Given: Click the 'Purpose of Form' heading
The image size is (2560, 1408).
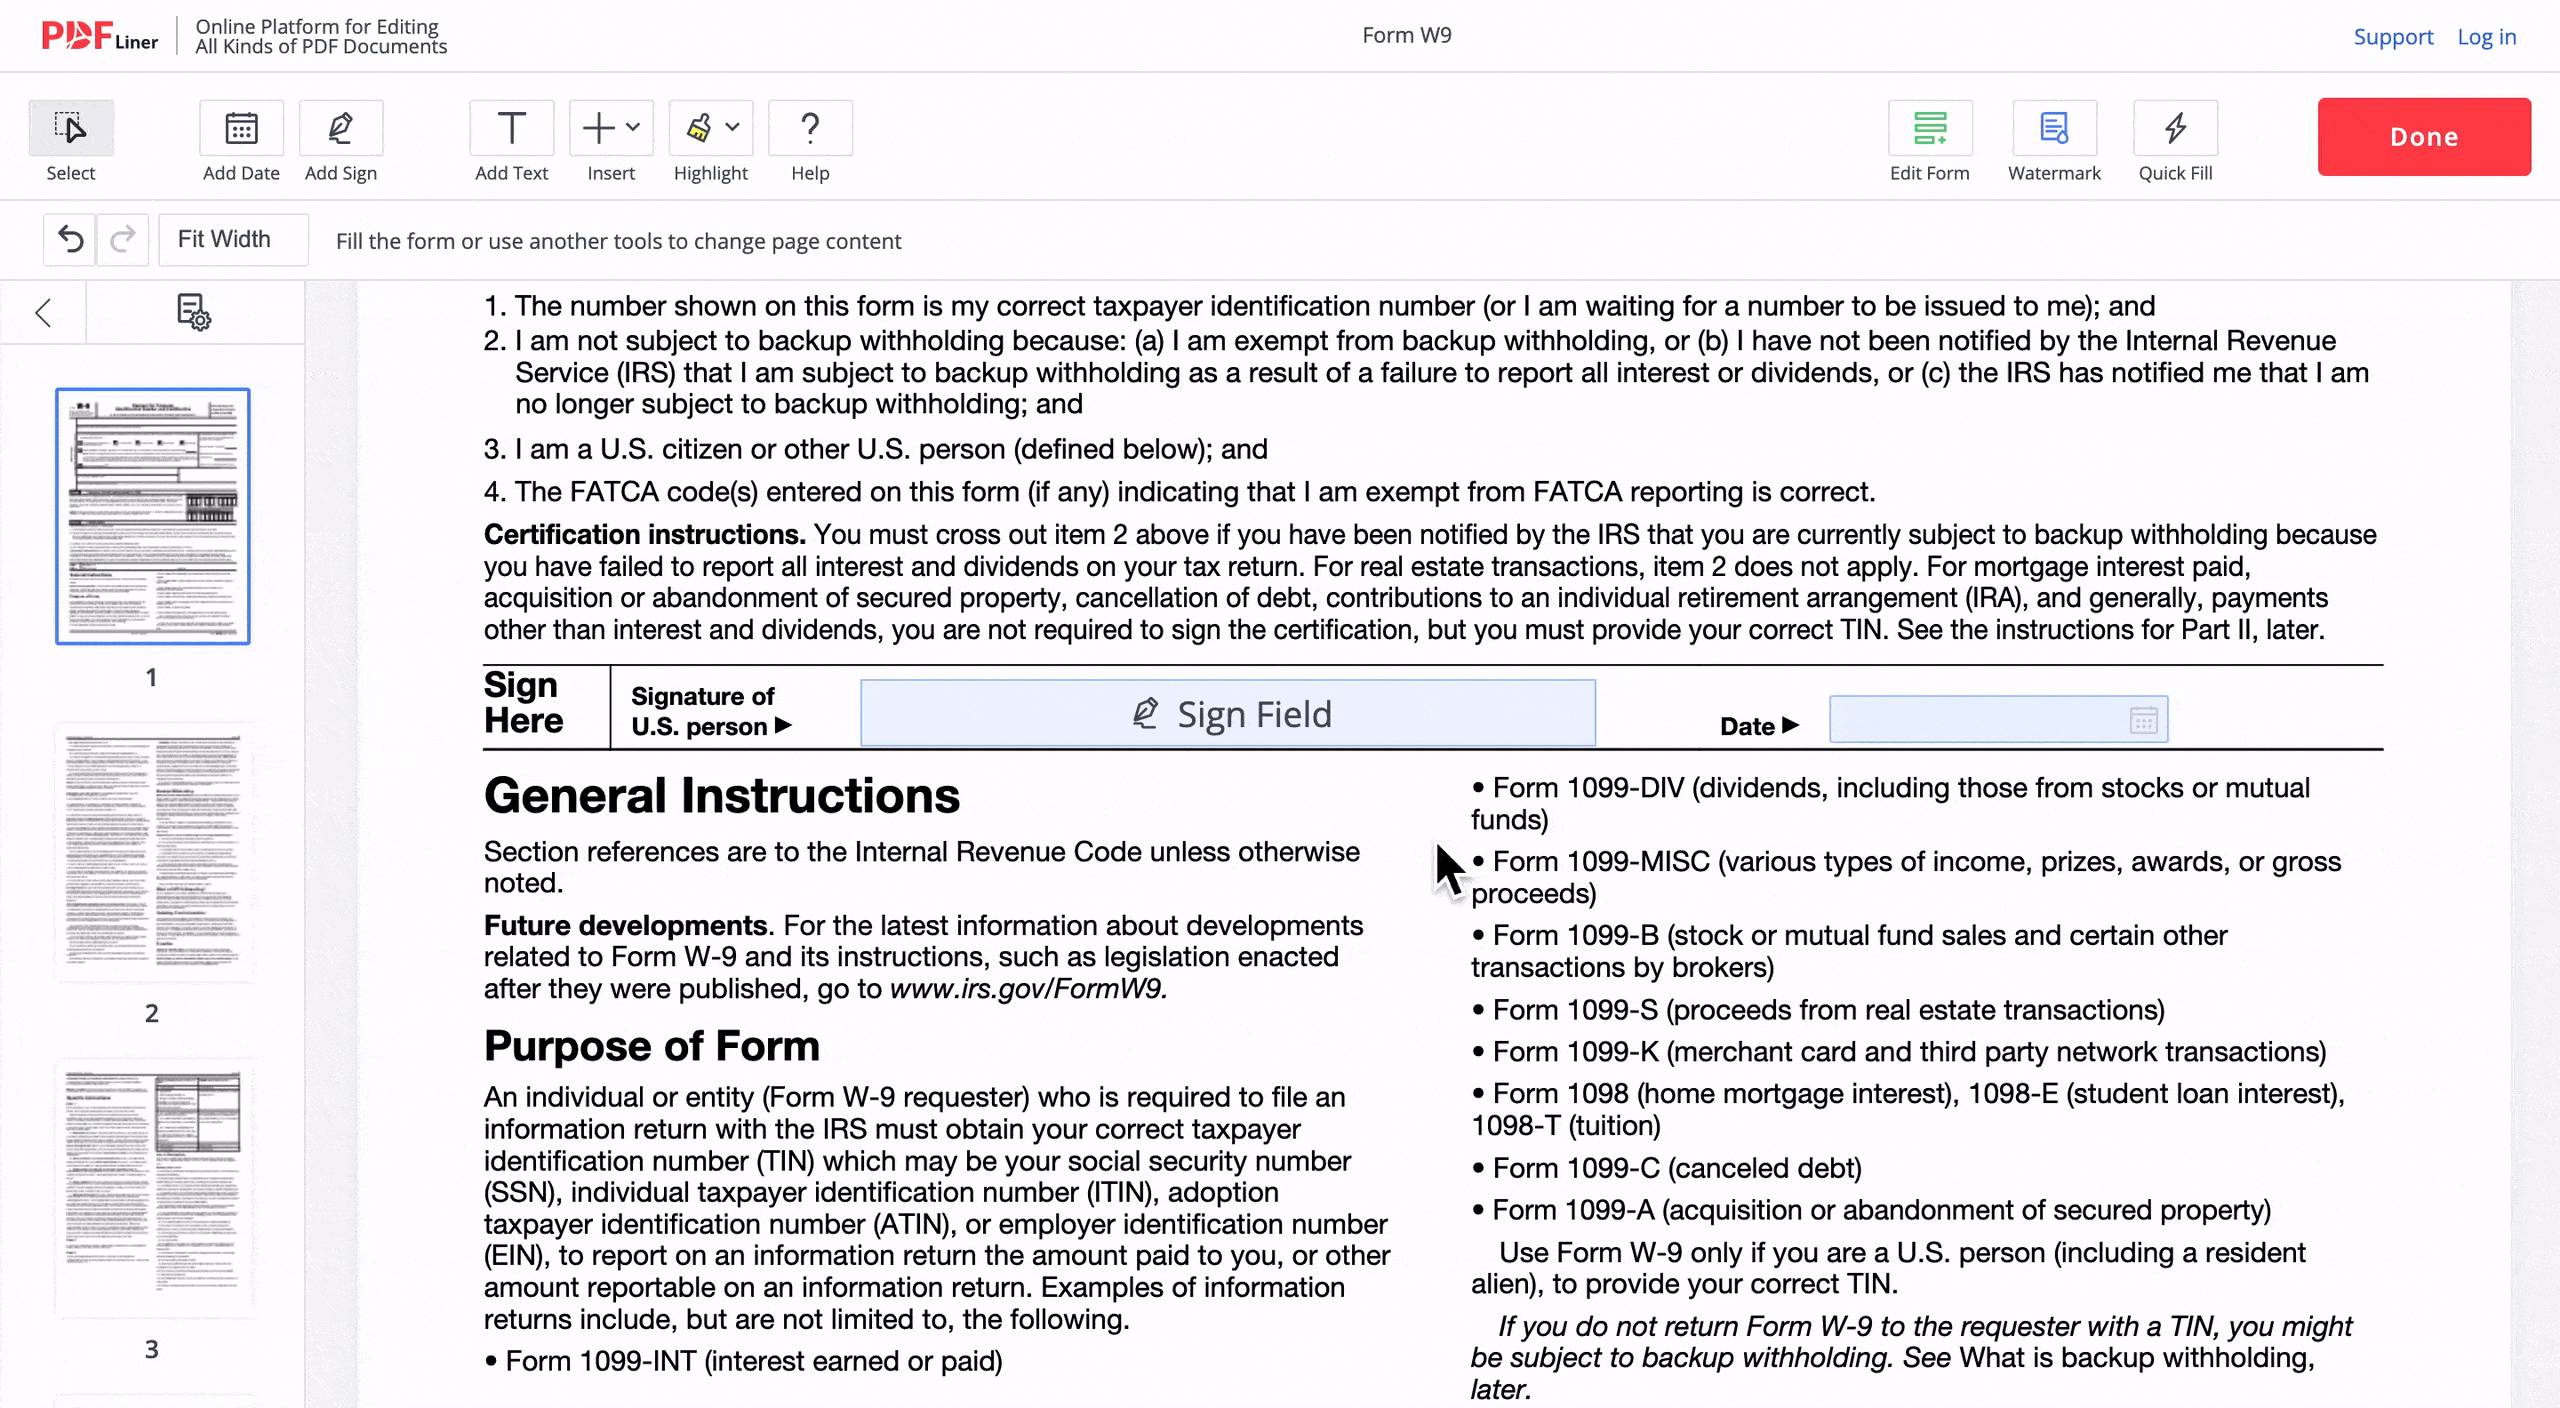Looking at the screenshot, I should (x=651, y=1046).
